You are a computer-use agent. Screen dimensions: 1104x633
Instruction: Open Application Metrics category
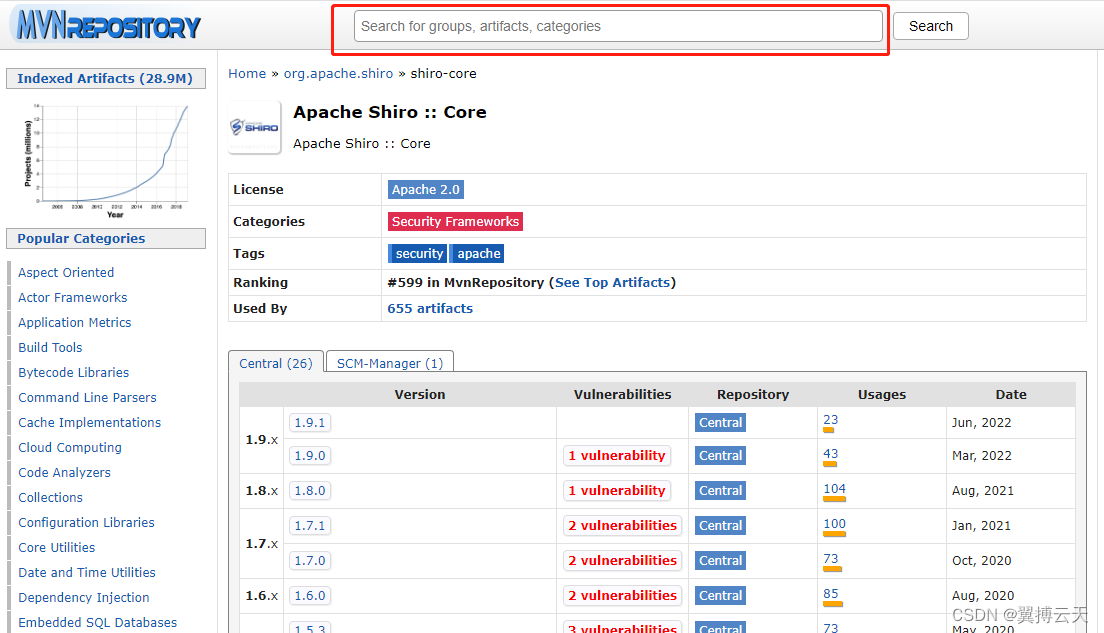[x=75, y=322]
